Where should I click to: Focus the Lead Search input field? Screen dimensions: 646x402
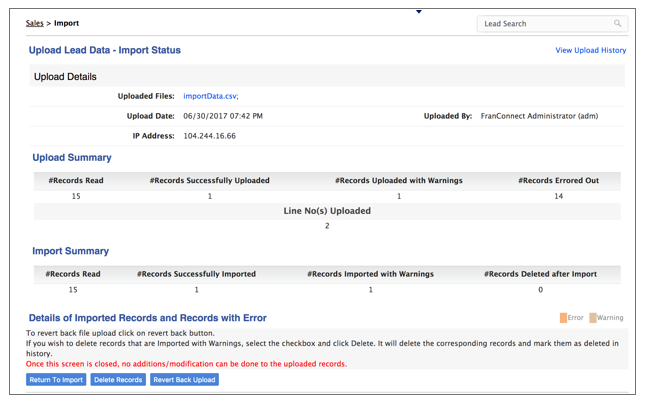click(552, 23)
